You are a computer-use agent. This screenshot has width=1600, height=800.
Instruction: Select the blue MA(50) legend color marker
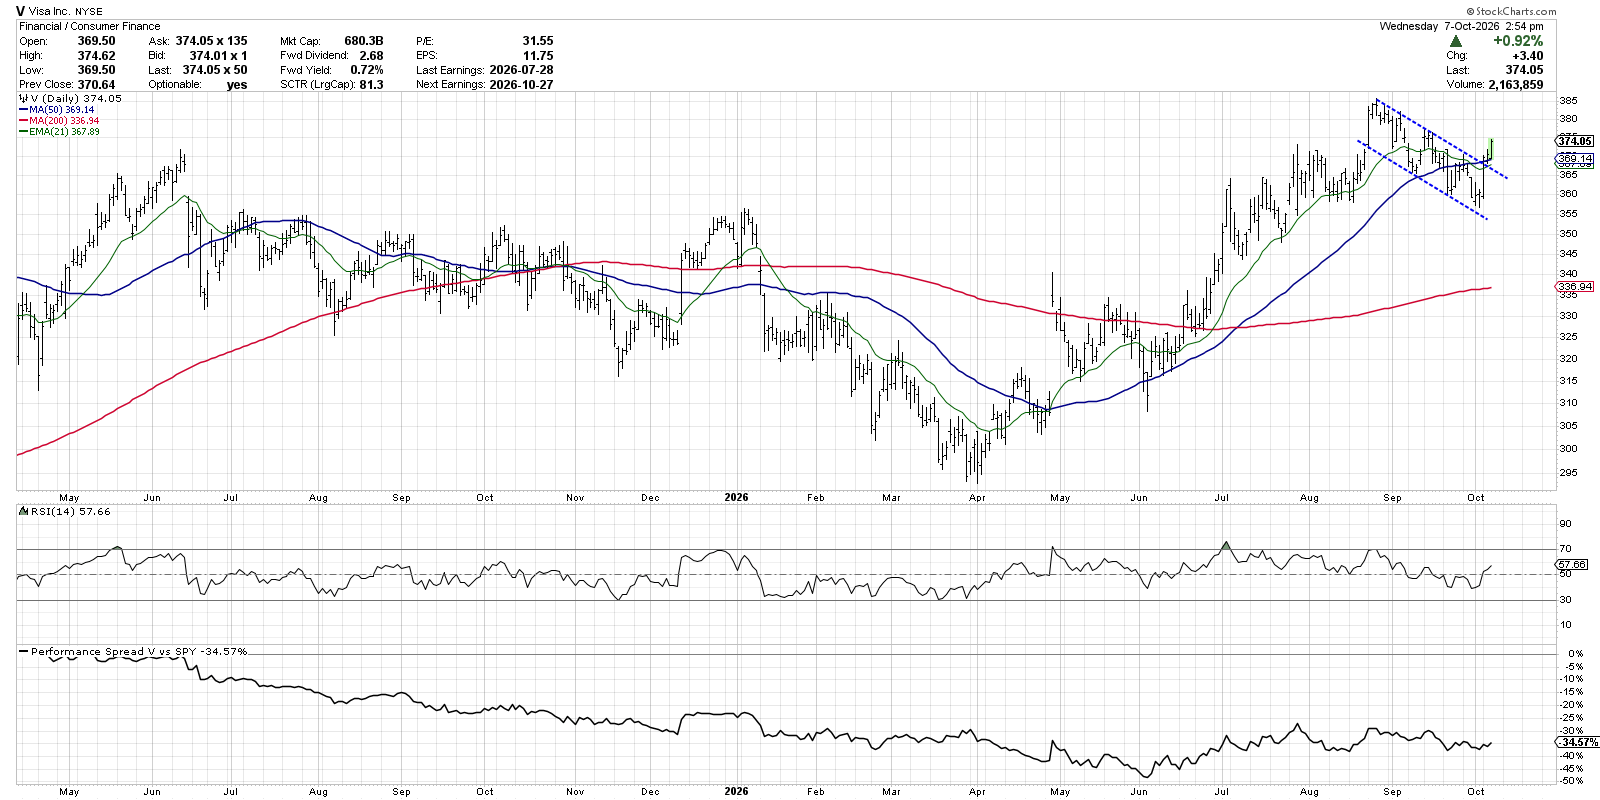(23, 110)
